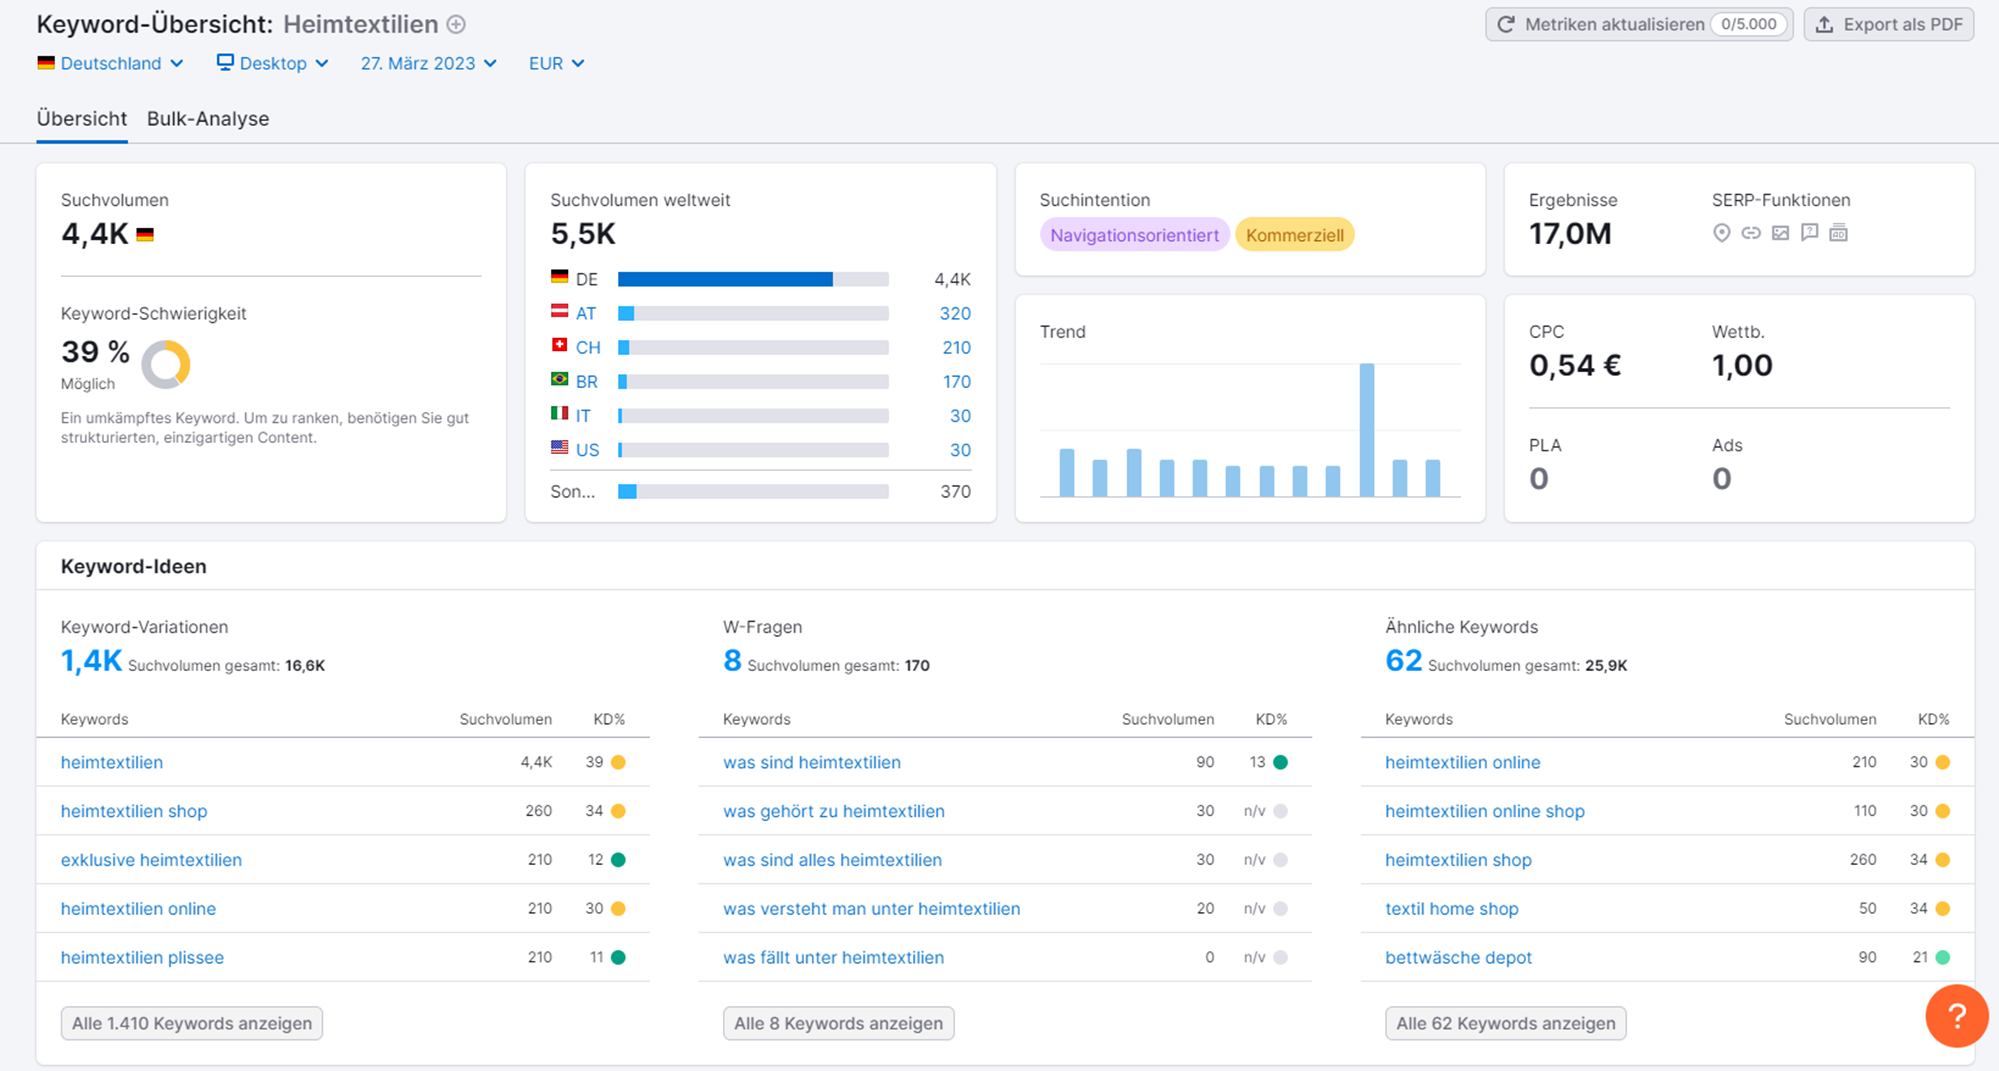Open keyword heimtextilien online shop
The height and width of the screenshot is (1071, 1999).
coord(1485,811)
